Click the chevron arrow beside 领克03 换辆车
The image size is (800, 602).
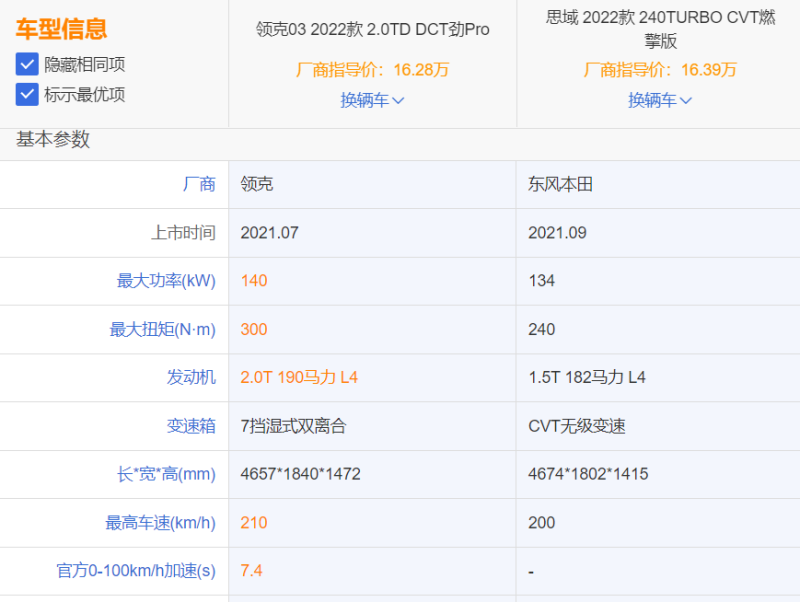pyautogui.click(x=398, y=100)
